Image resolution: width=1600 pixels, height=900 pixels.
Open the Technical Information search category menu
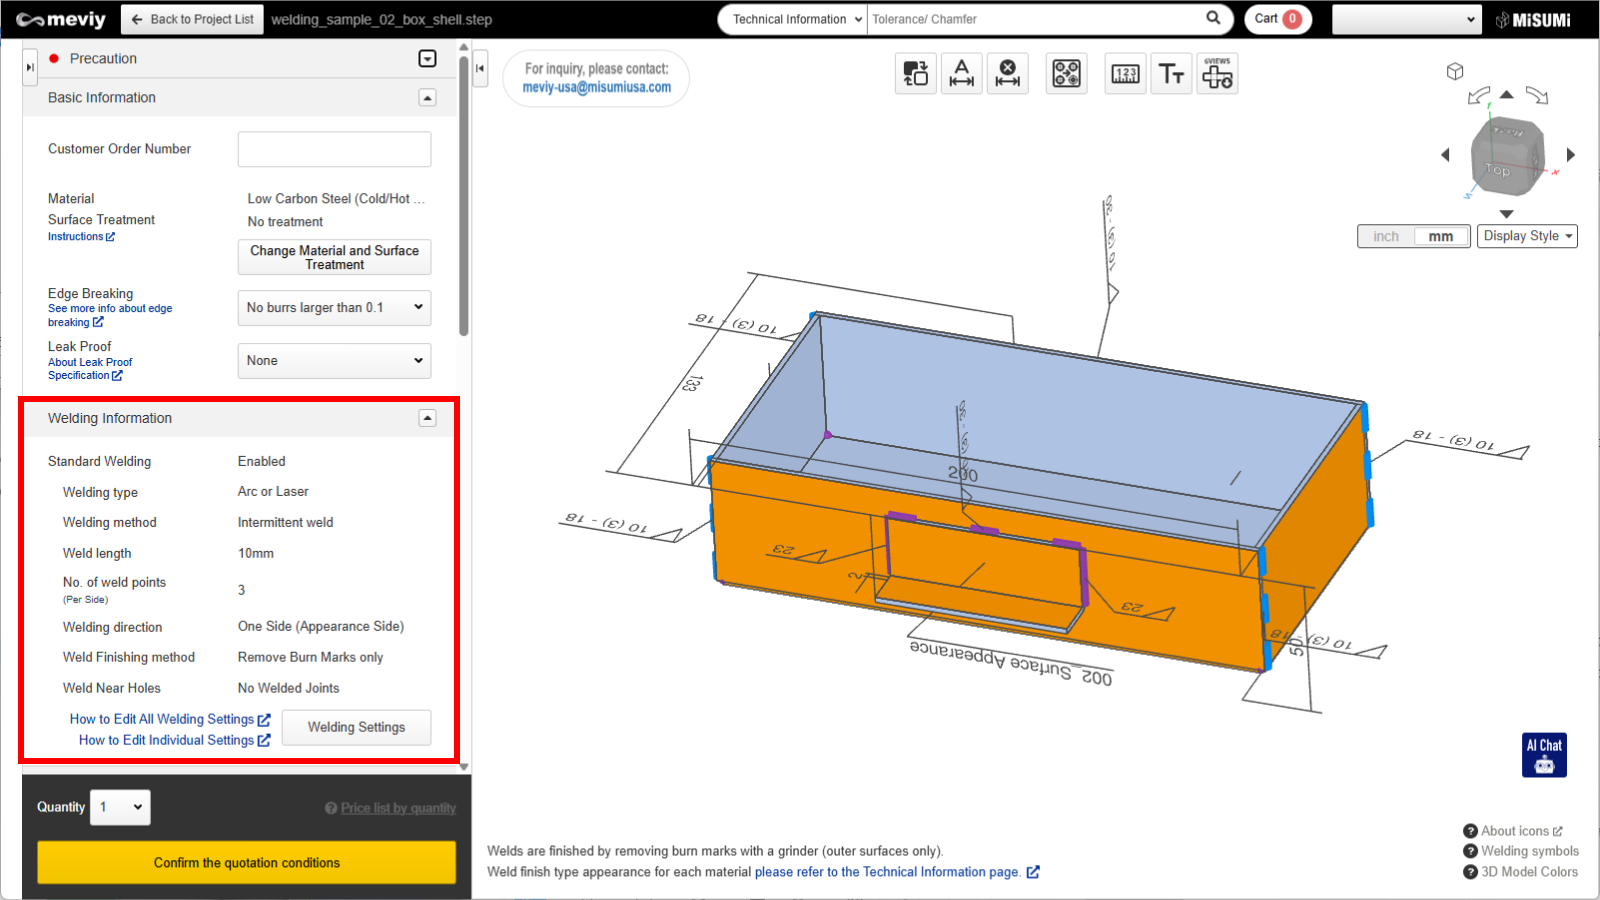[x=793, y=19]
